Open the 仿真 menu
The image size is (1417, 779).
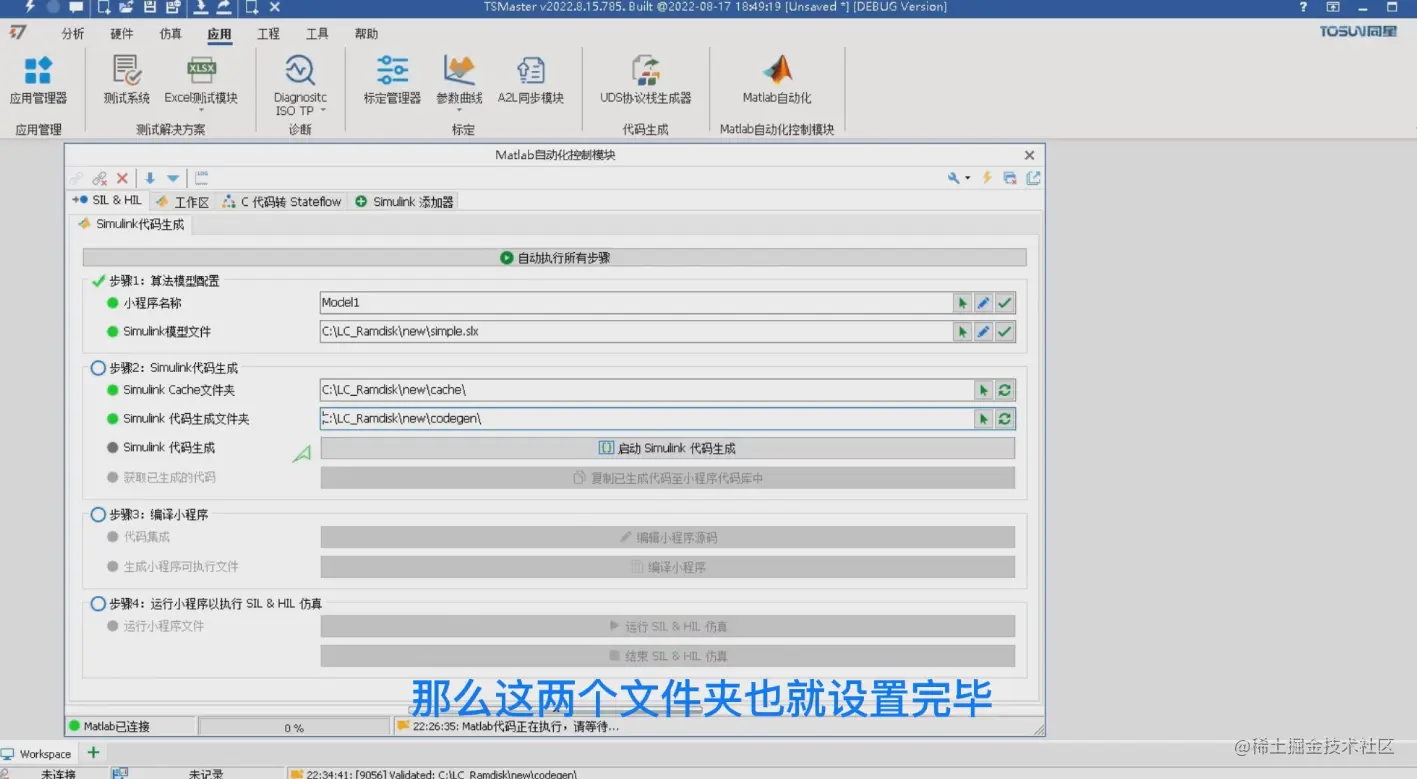(x=171, y=34)
